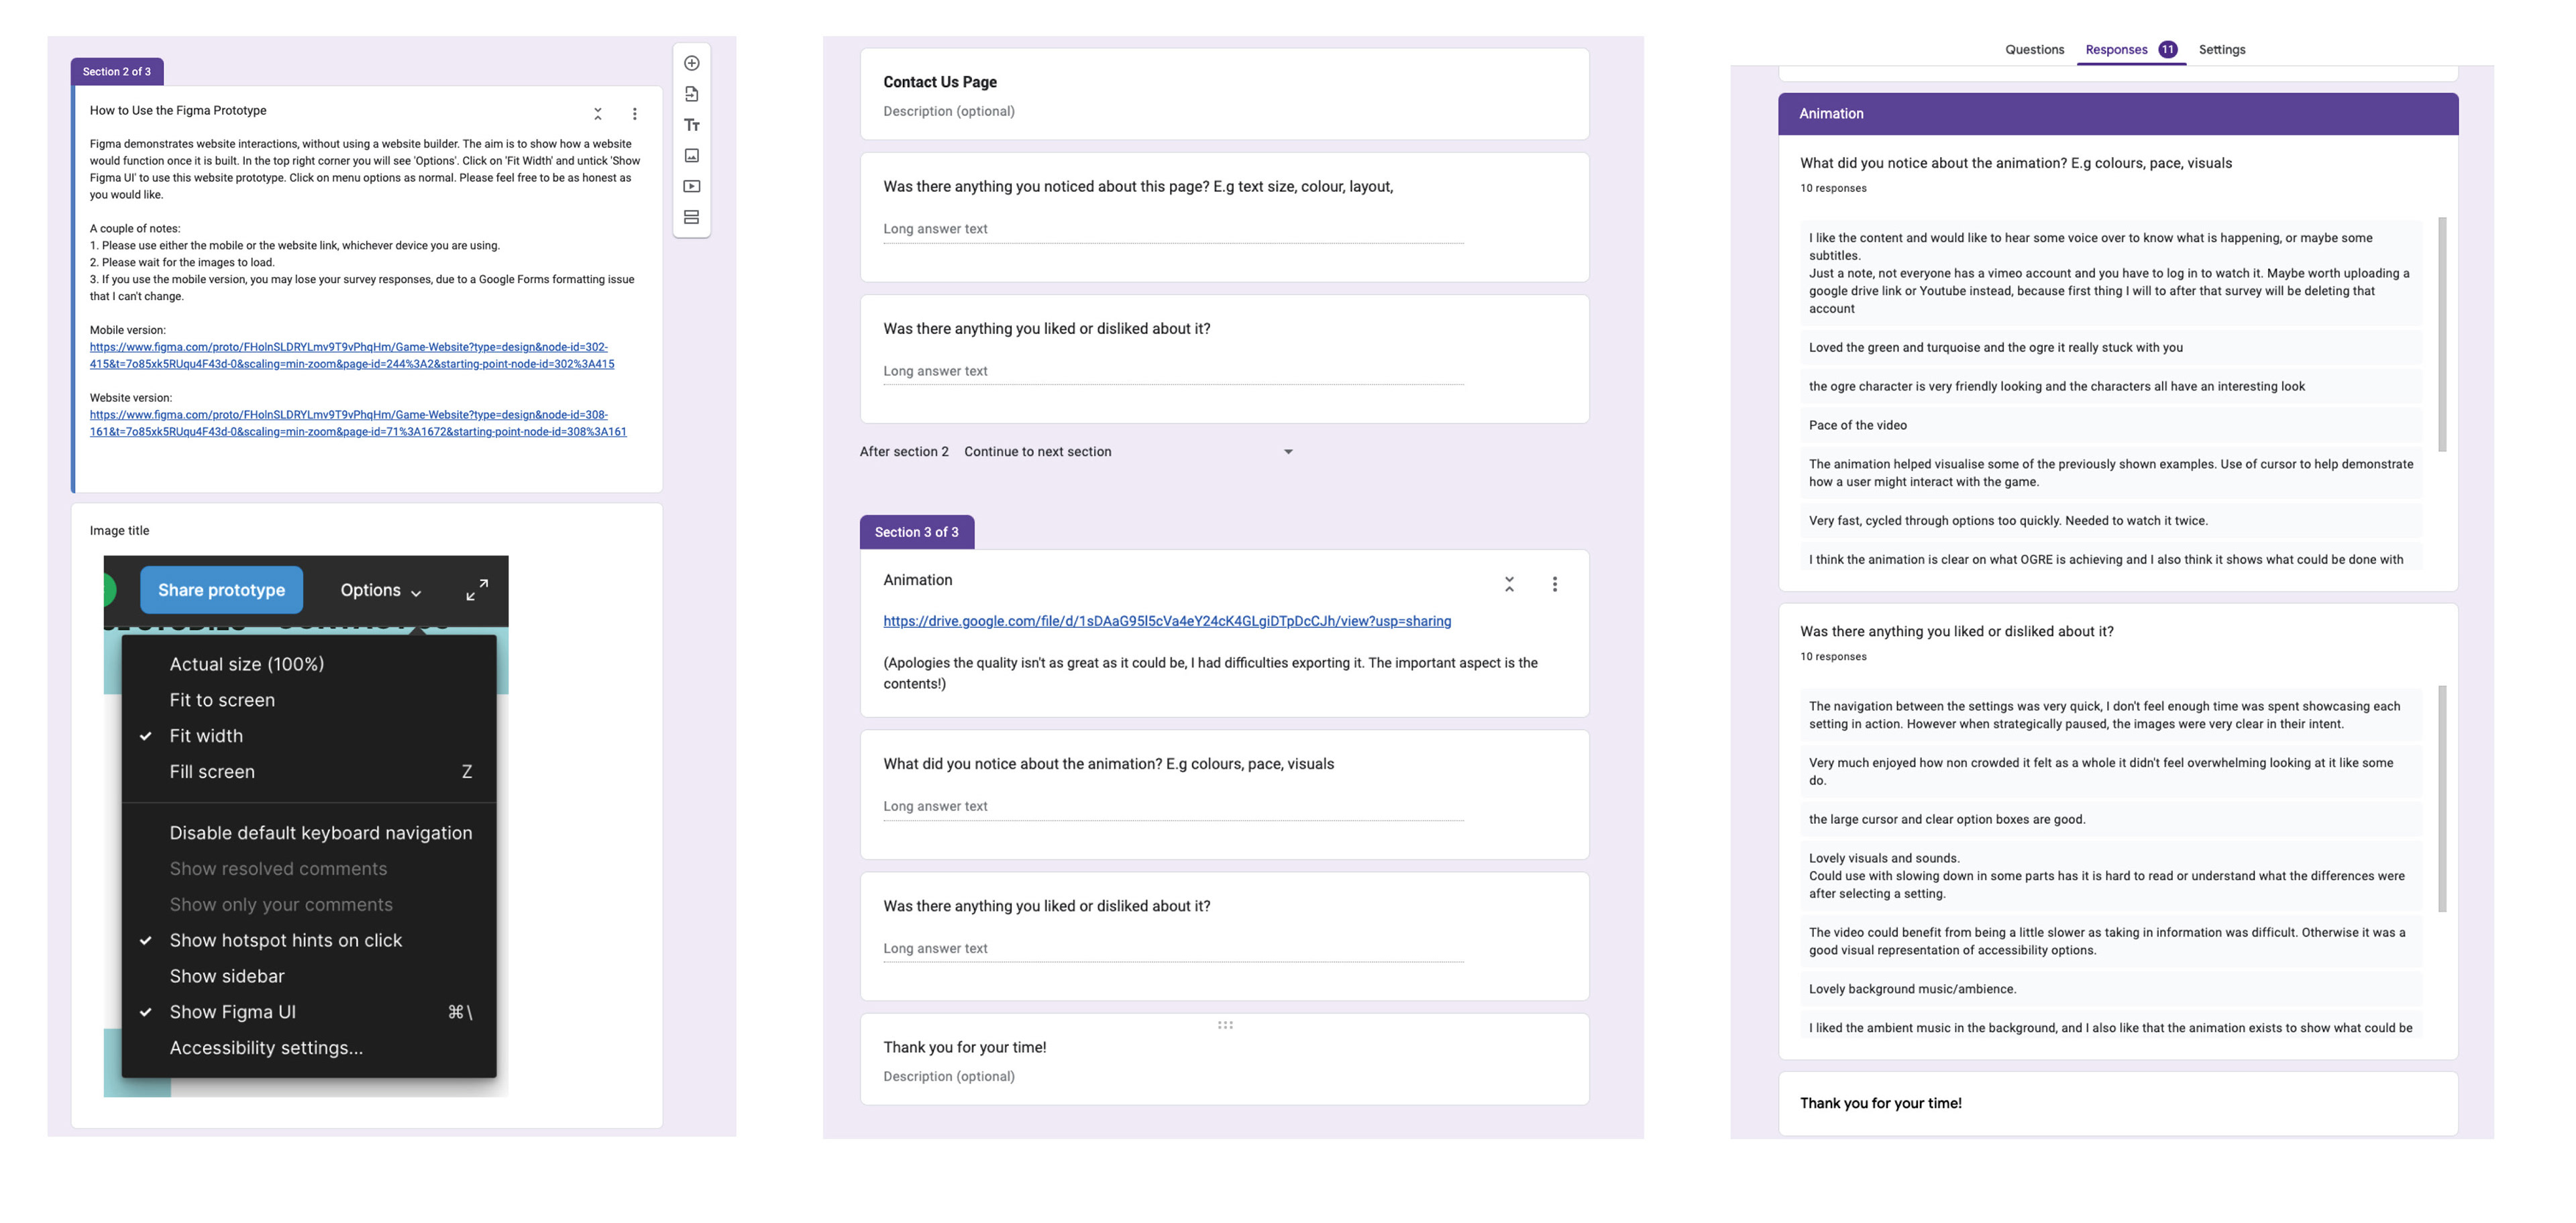Switch to the Questions tab
2576x1223 pixels.
(x=2034, y=49)
